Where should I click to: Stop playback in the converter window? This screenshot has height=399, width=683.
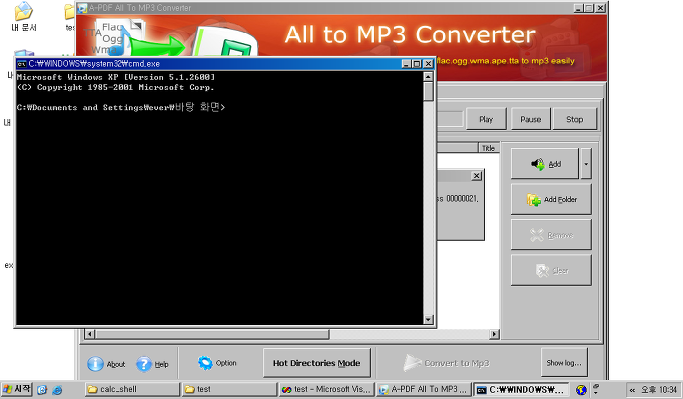[575, 119]
